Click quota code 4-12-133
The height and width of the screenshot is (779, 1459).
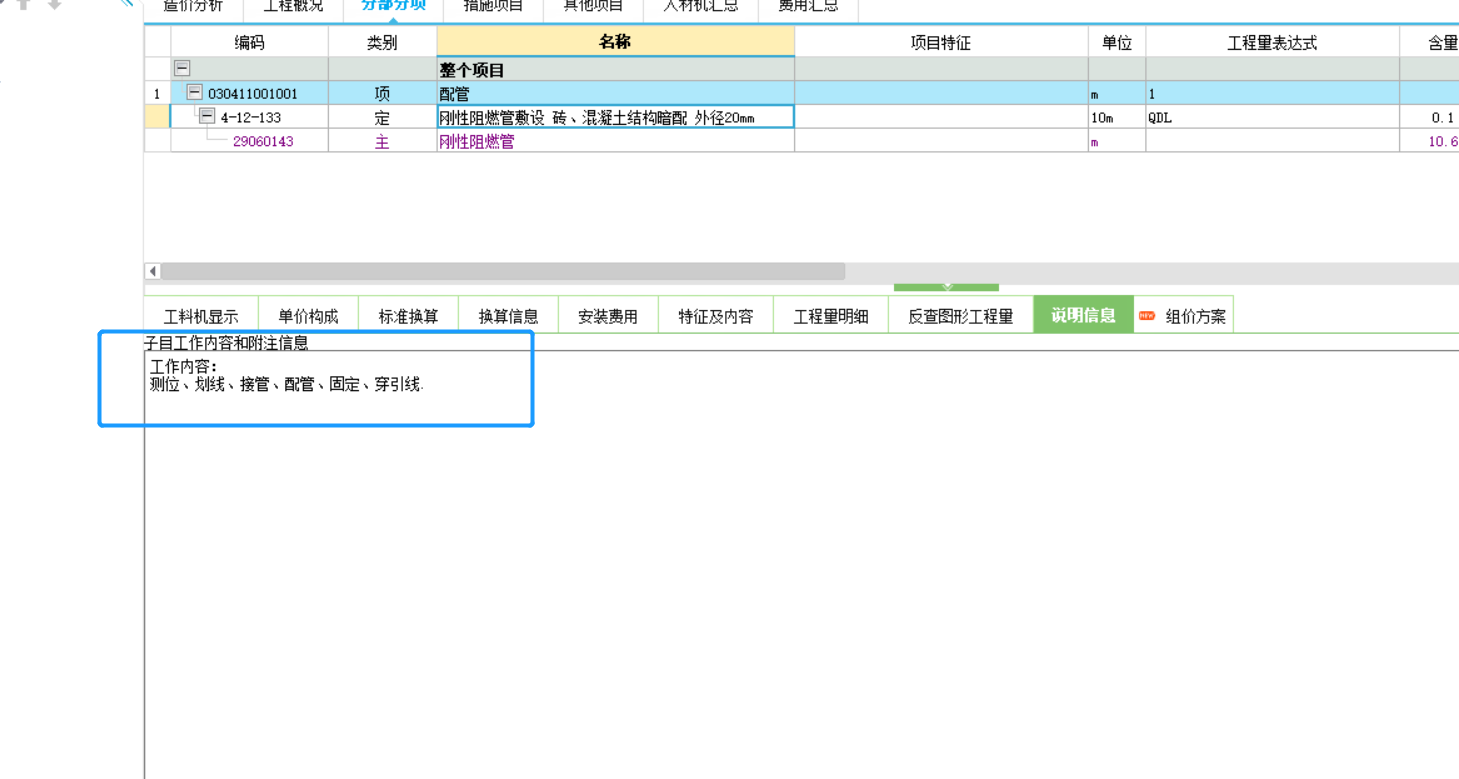[251, 117]
